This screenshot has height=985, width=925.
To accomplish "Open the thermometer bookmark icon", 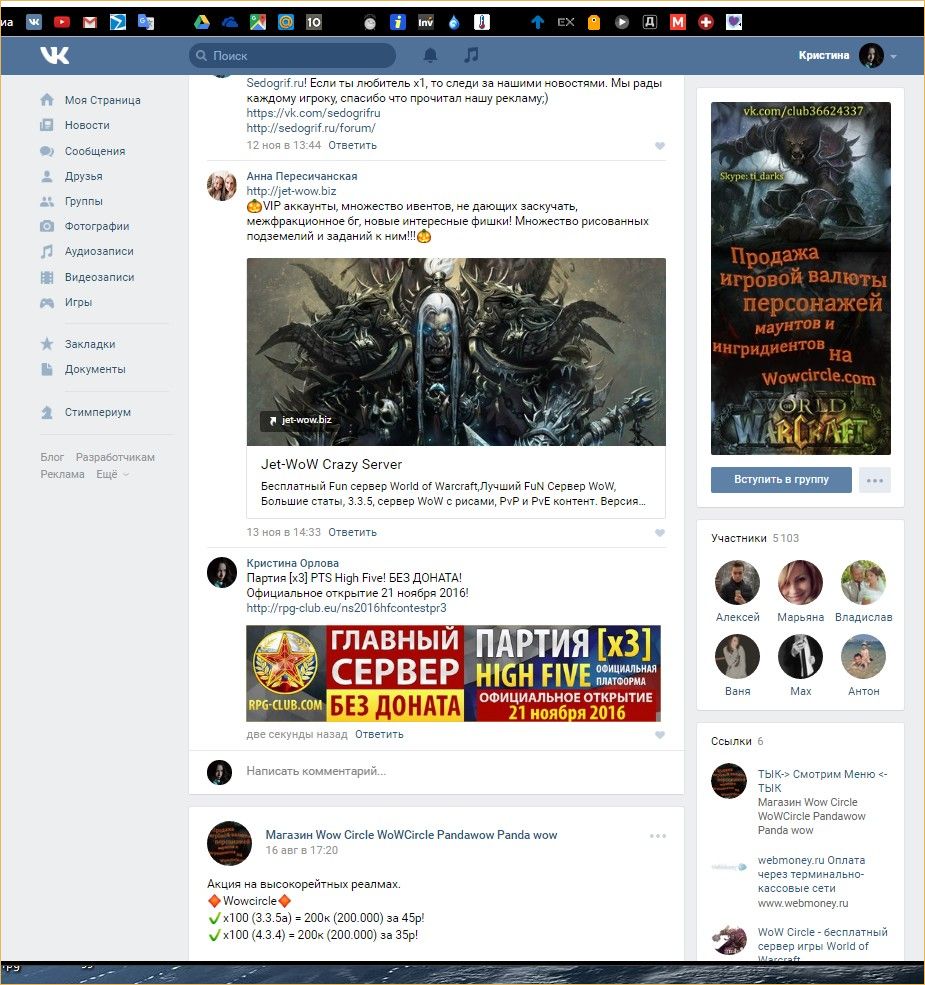I will coord(481,22).
